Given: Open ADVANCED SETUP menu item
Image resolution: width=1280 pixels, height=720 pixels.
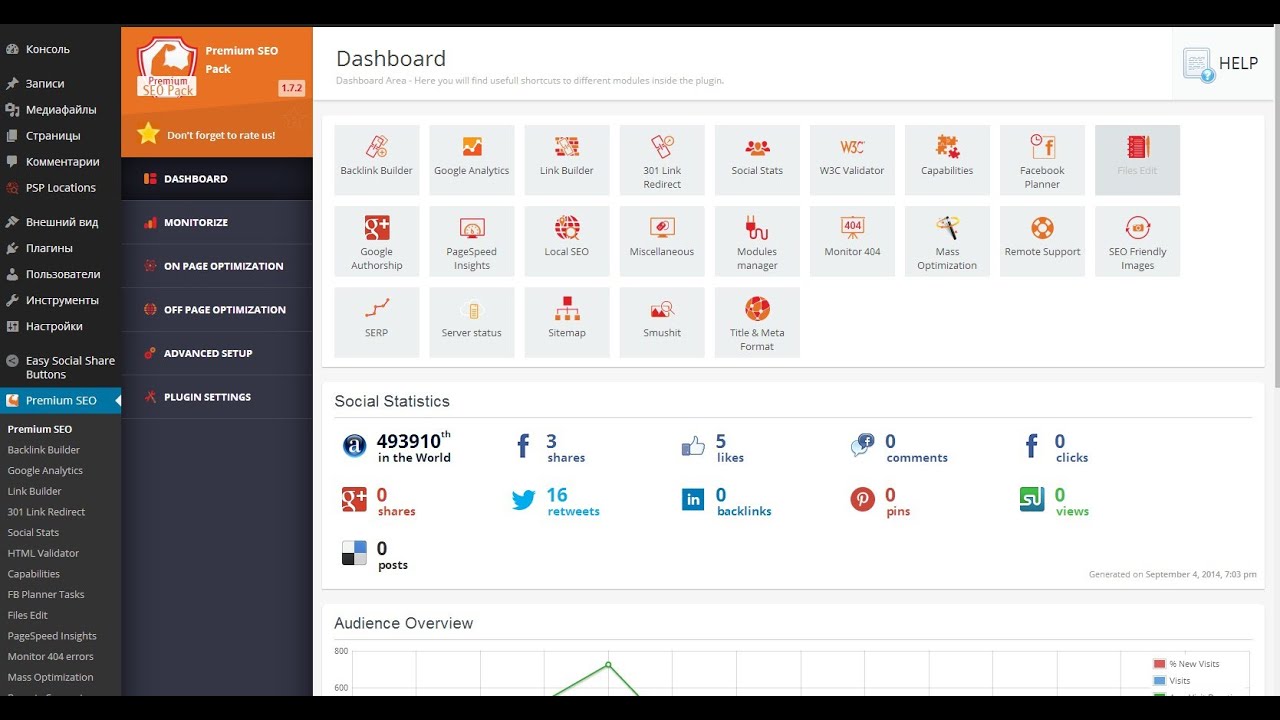Looking at the screenshot, I should coord(217,353).
